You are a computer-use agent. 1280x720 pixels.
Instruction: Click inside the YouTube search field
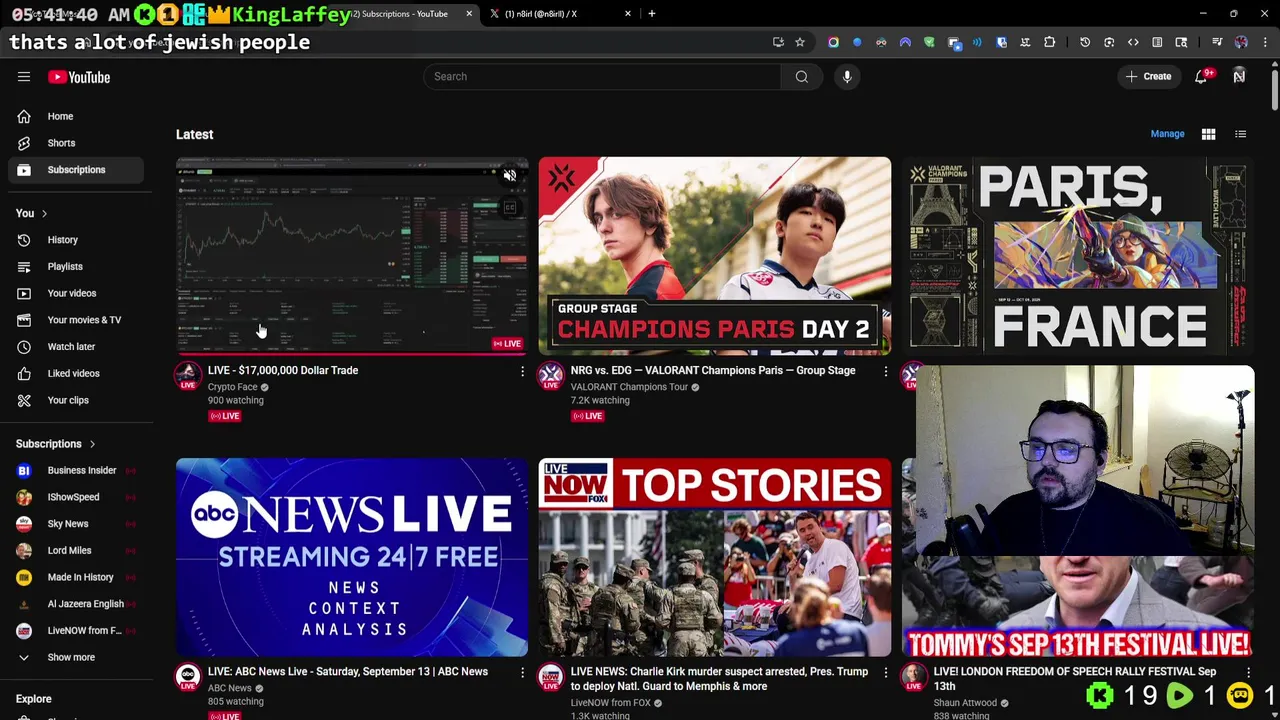coord(602,76)
